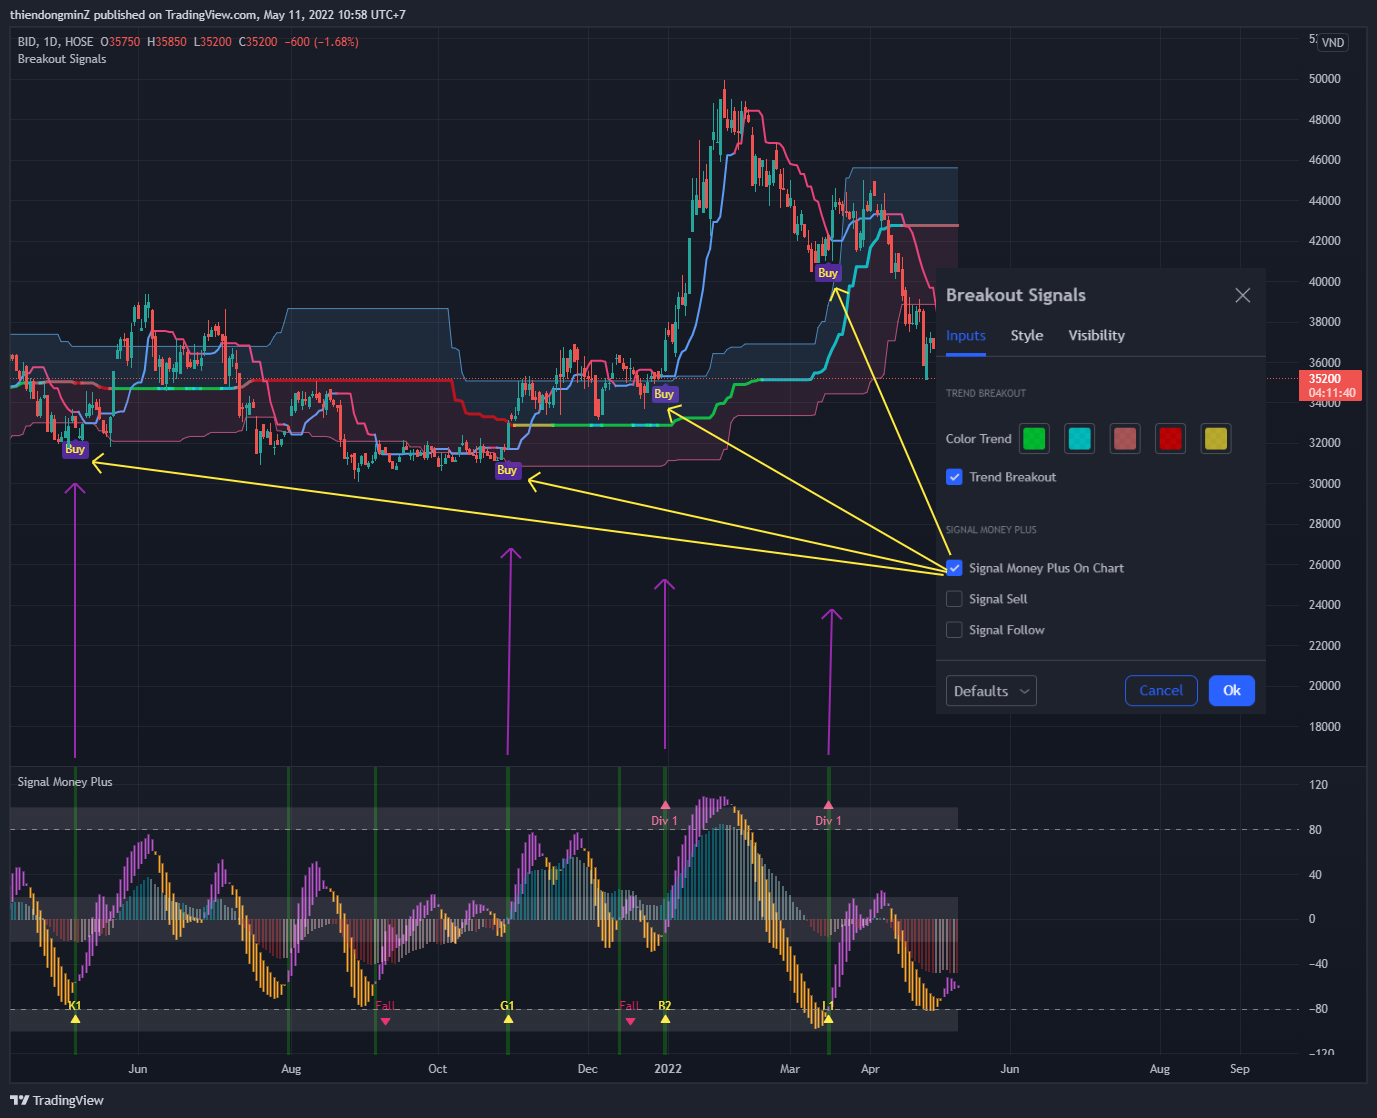The image size is (1377, 1118).
Task: Click the pink Div 1 marker above the 2022 label
Action: [665, 803]
